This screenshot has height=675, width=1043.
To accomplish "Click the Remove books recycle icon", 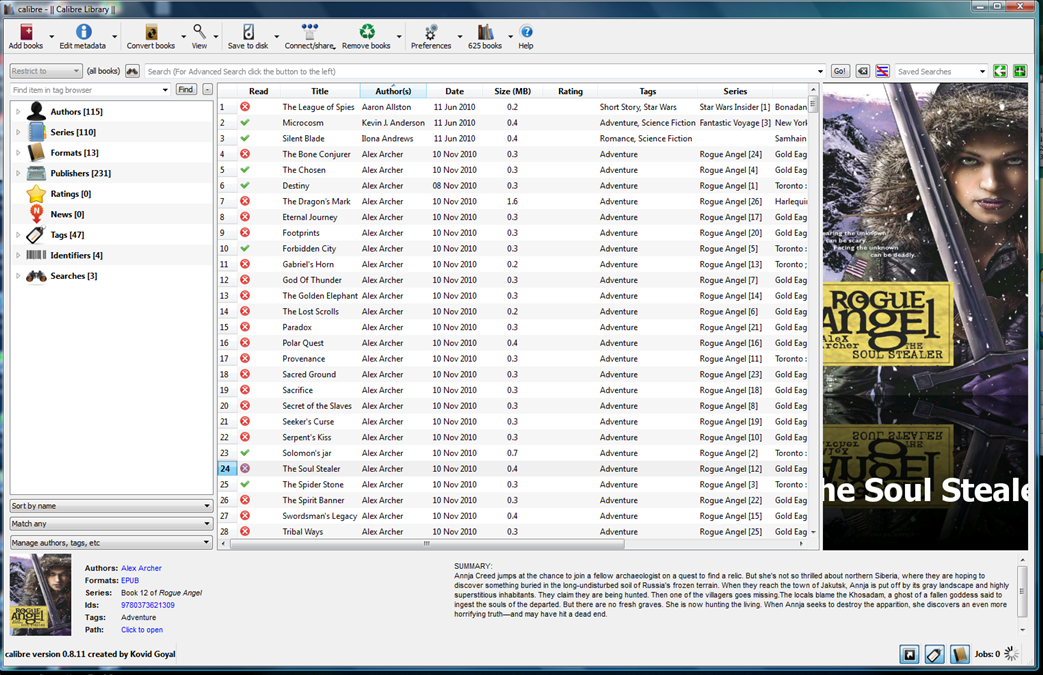I will click(366, 35).
